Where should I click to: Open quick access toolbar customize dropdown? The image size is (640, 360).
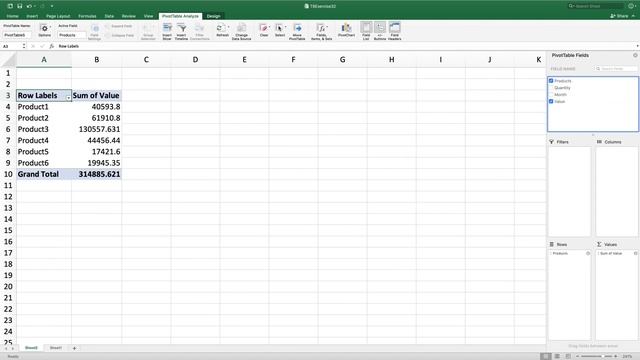[x=52, y=6]
